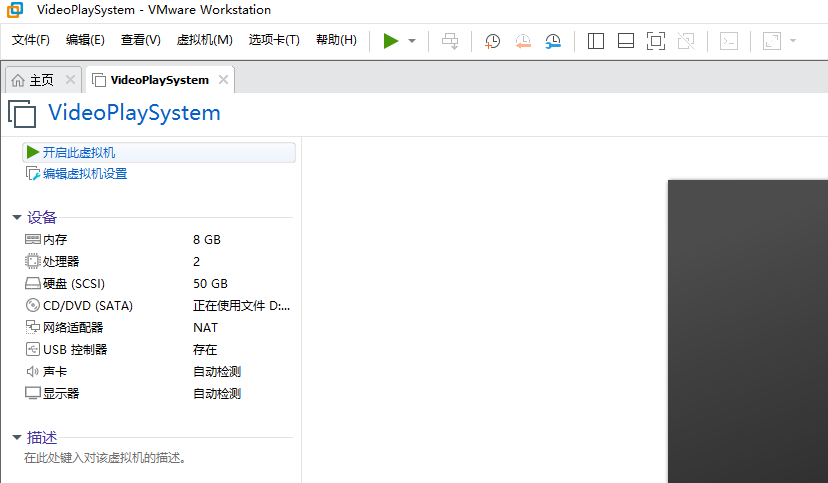Image resolution: width=828 pixels, height=483 pixels.
Task: Click the green play icon beside 开启此虚拟机
Action: pos(33,152)
